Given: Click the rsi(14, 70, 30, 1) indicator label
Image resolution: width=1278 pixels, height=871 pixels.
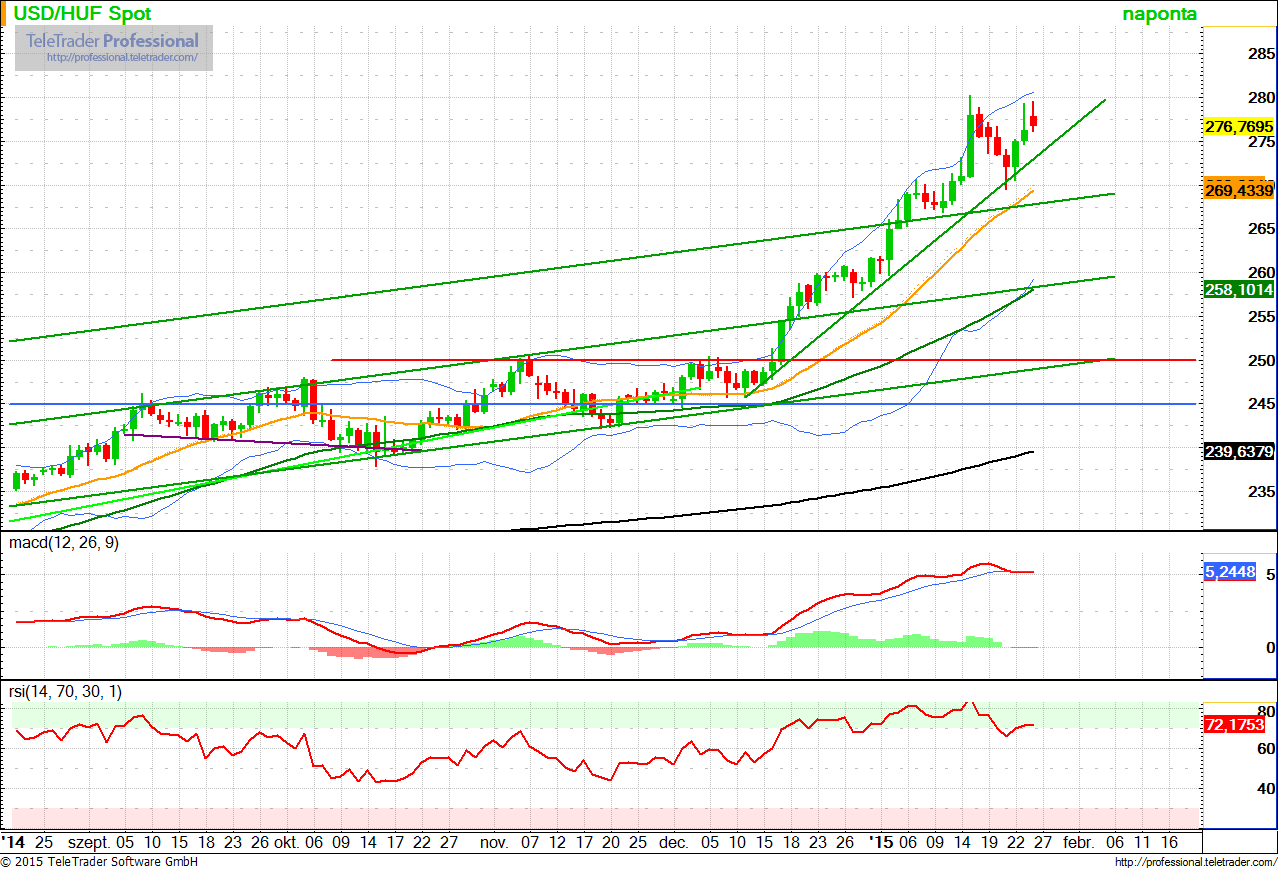Looking at the screenshot, I should [x=65, y=691].
